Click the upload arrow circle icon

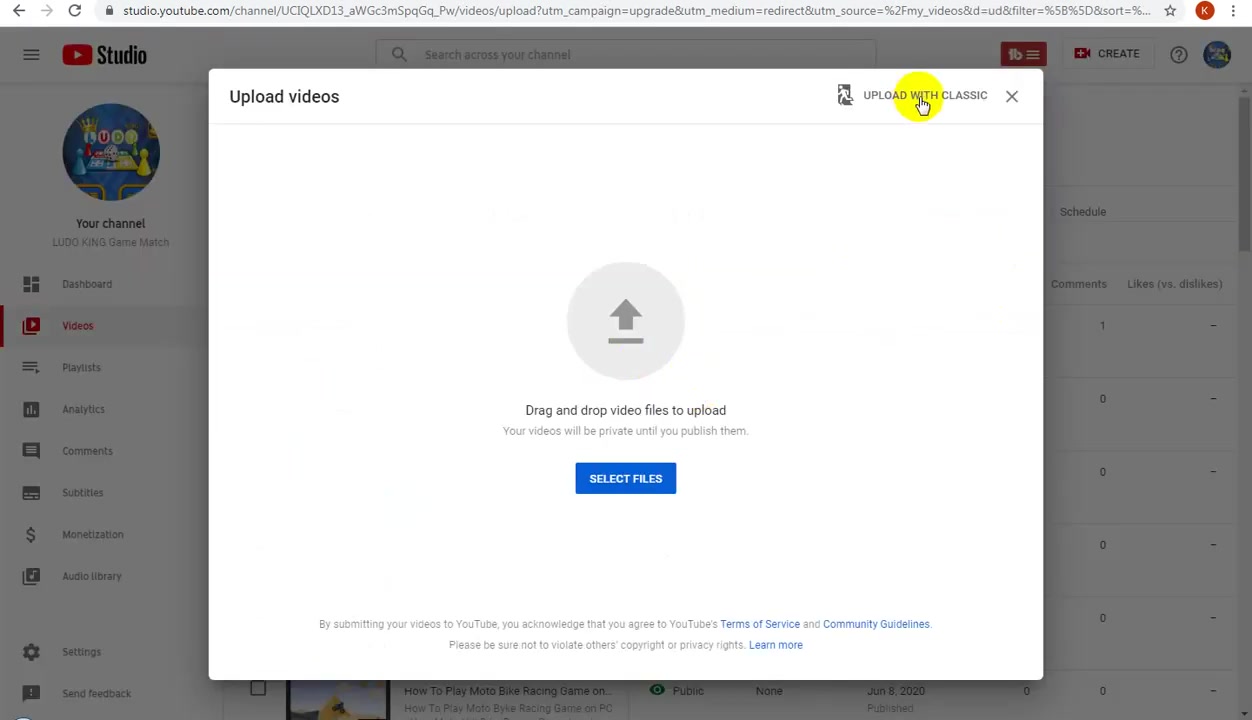626,321
